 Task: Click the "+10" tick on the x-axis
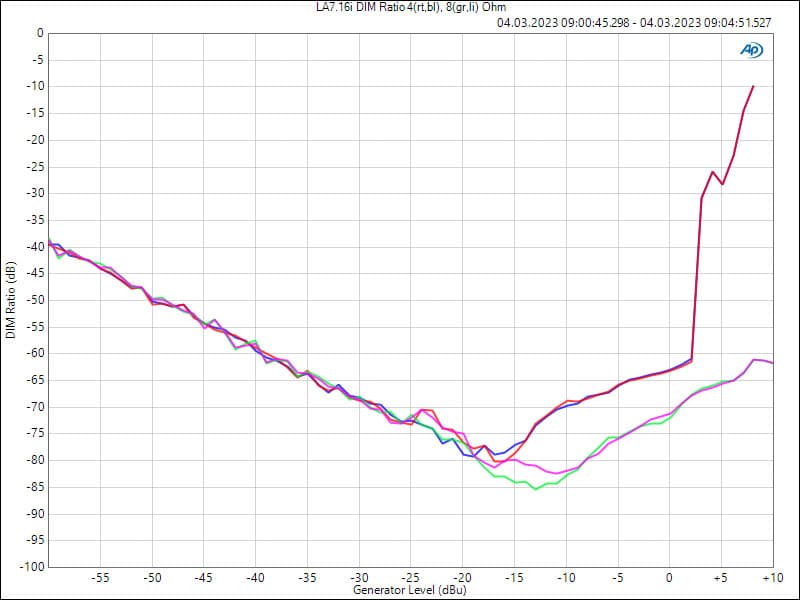[x=771, y=578]
